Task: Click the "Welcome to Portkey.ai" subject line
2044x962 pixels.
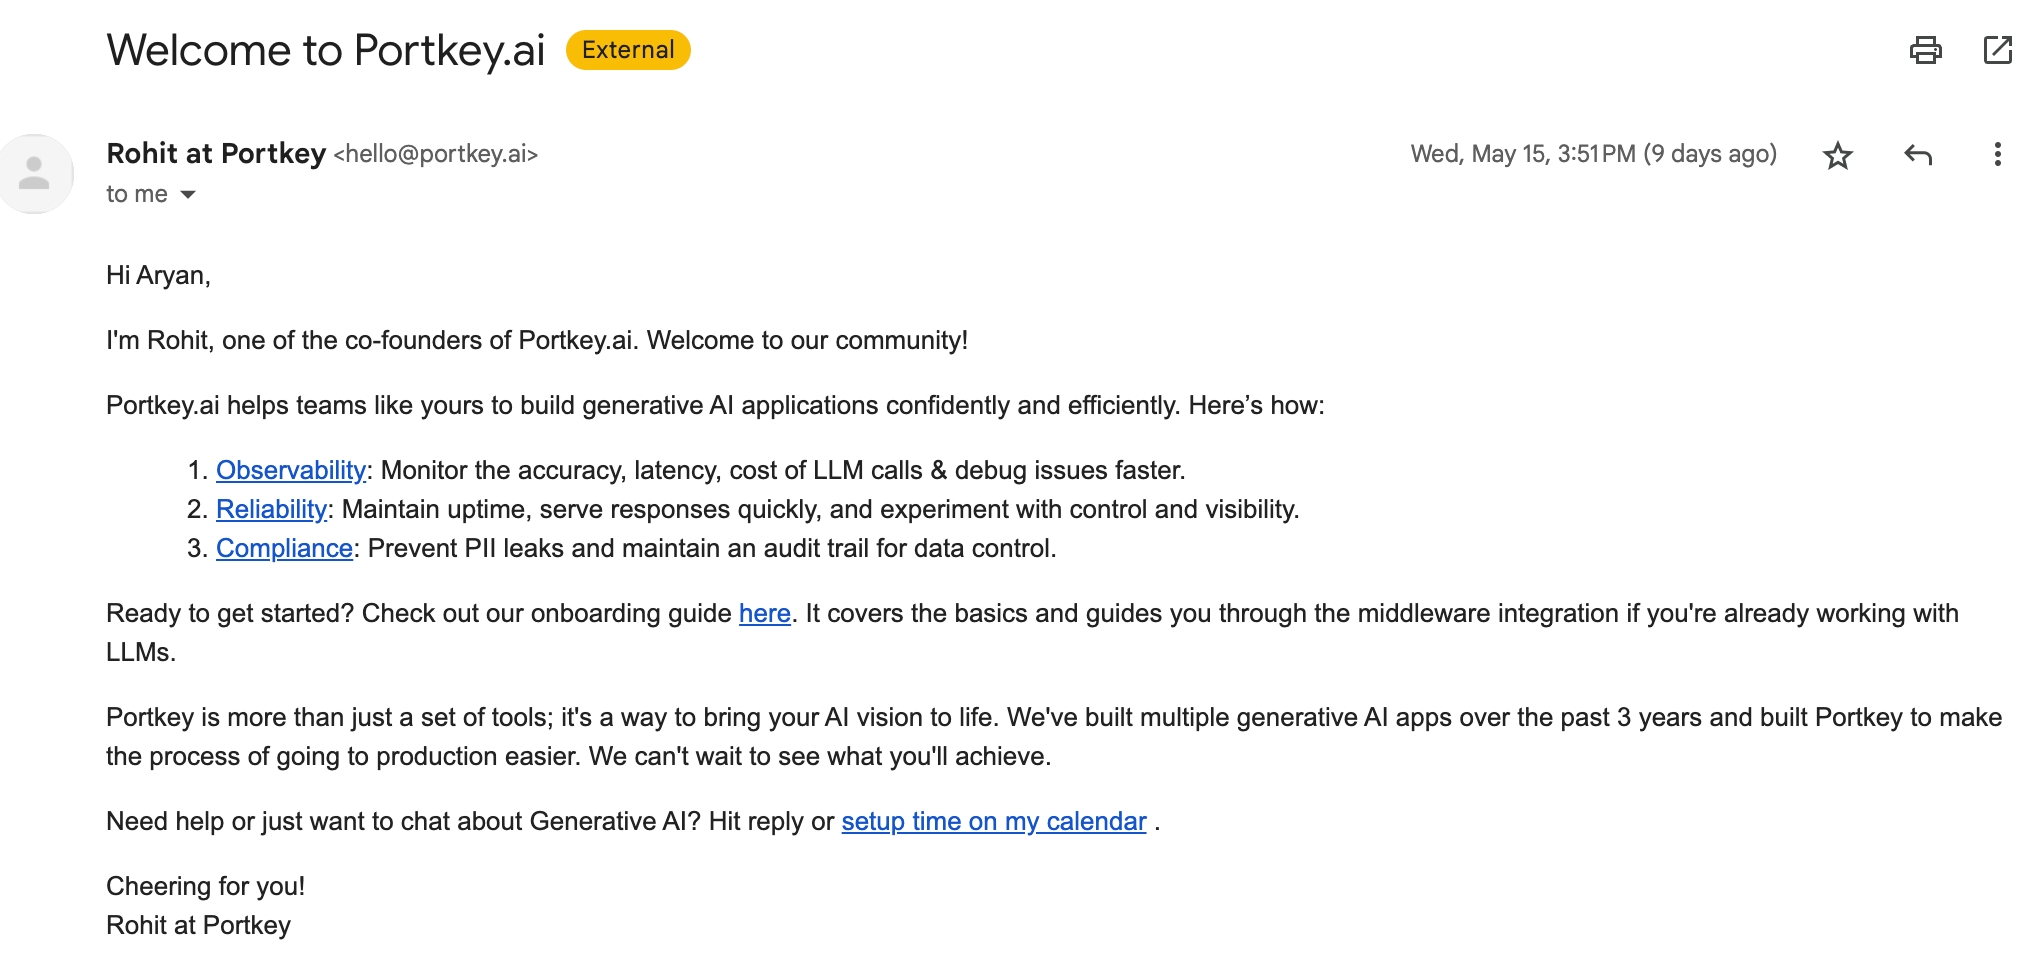Action: 325,50
